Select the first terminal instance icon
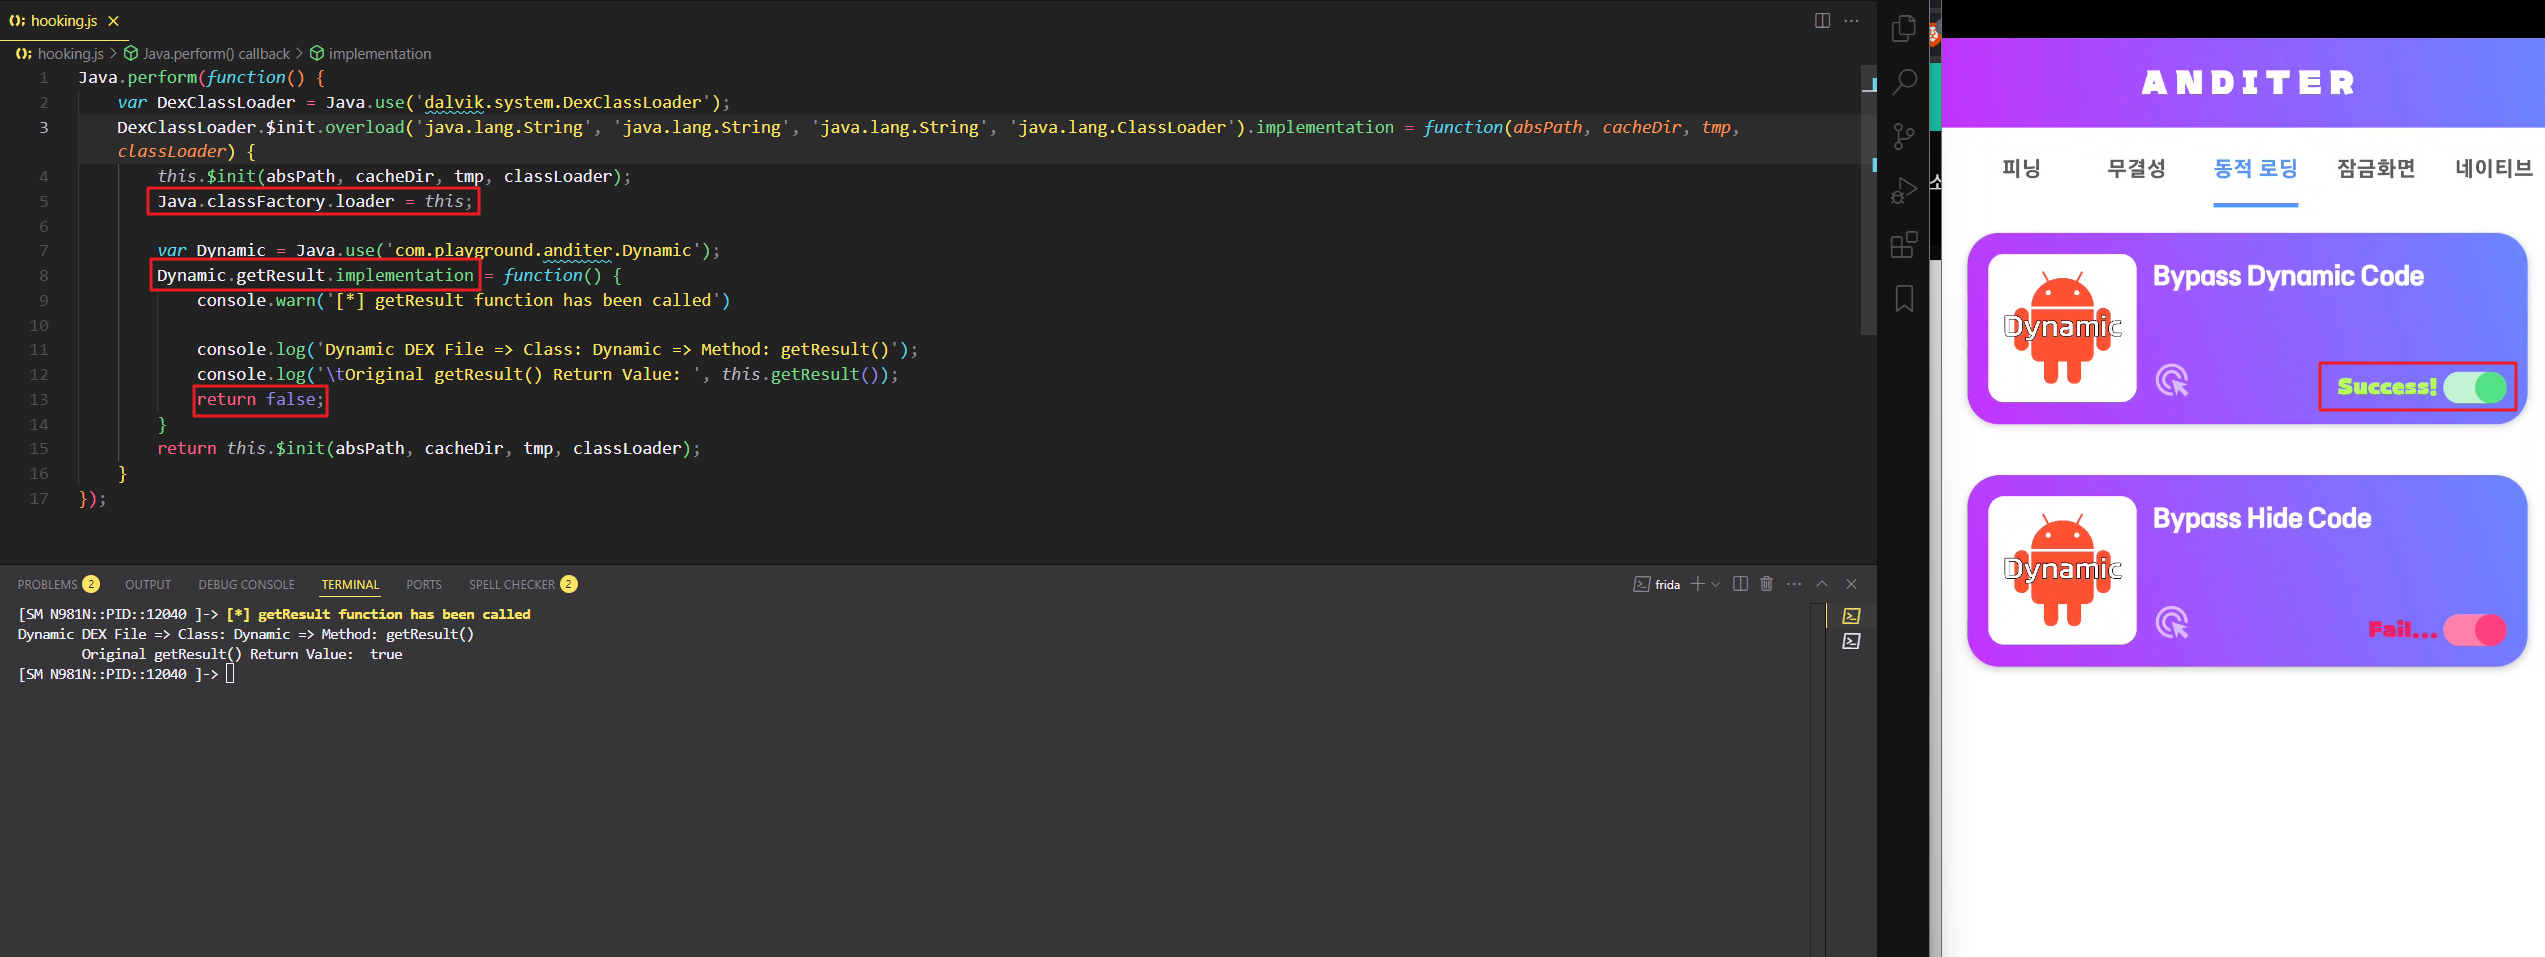2545x957 pixels. (x=1851, y=616)
